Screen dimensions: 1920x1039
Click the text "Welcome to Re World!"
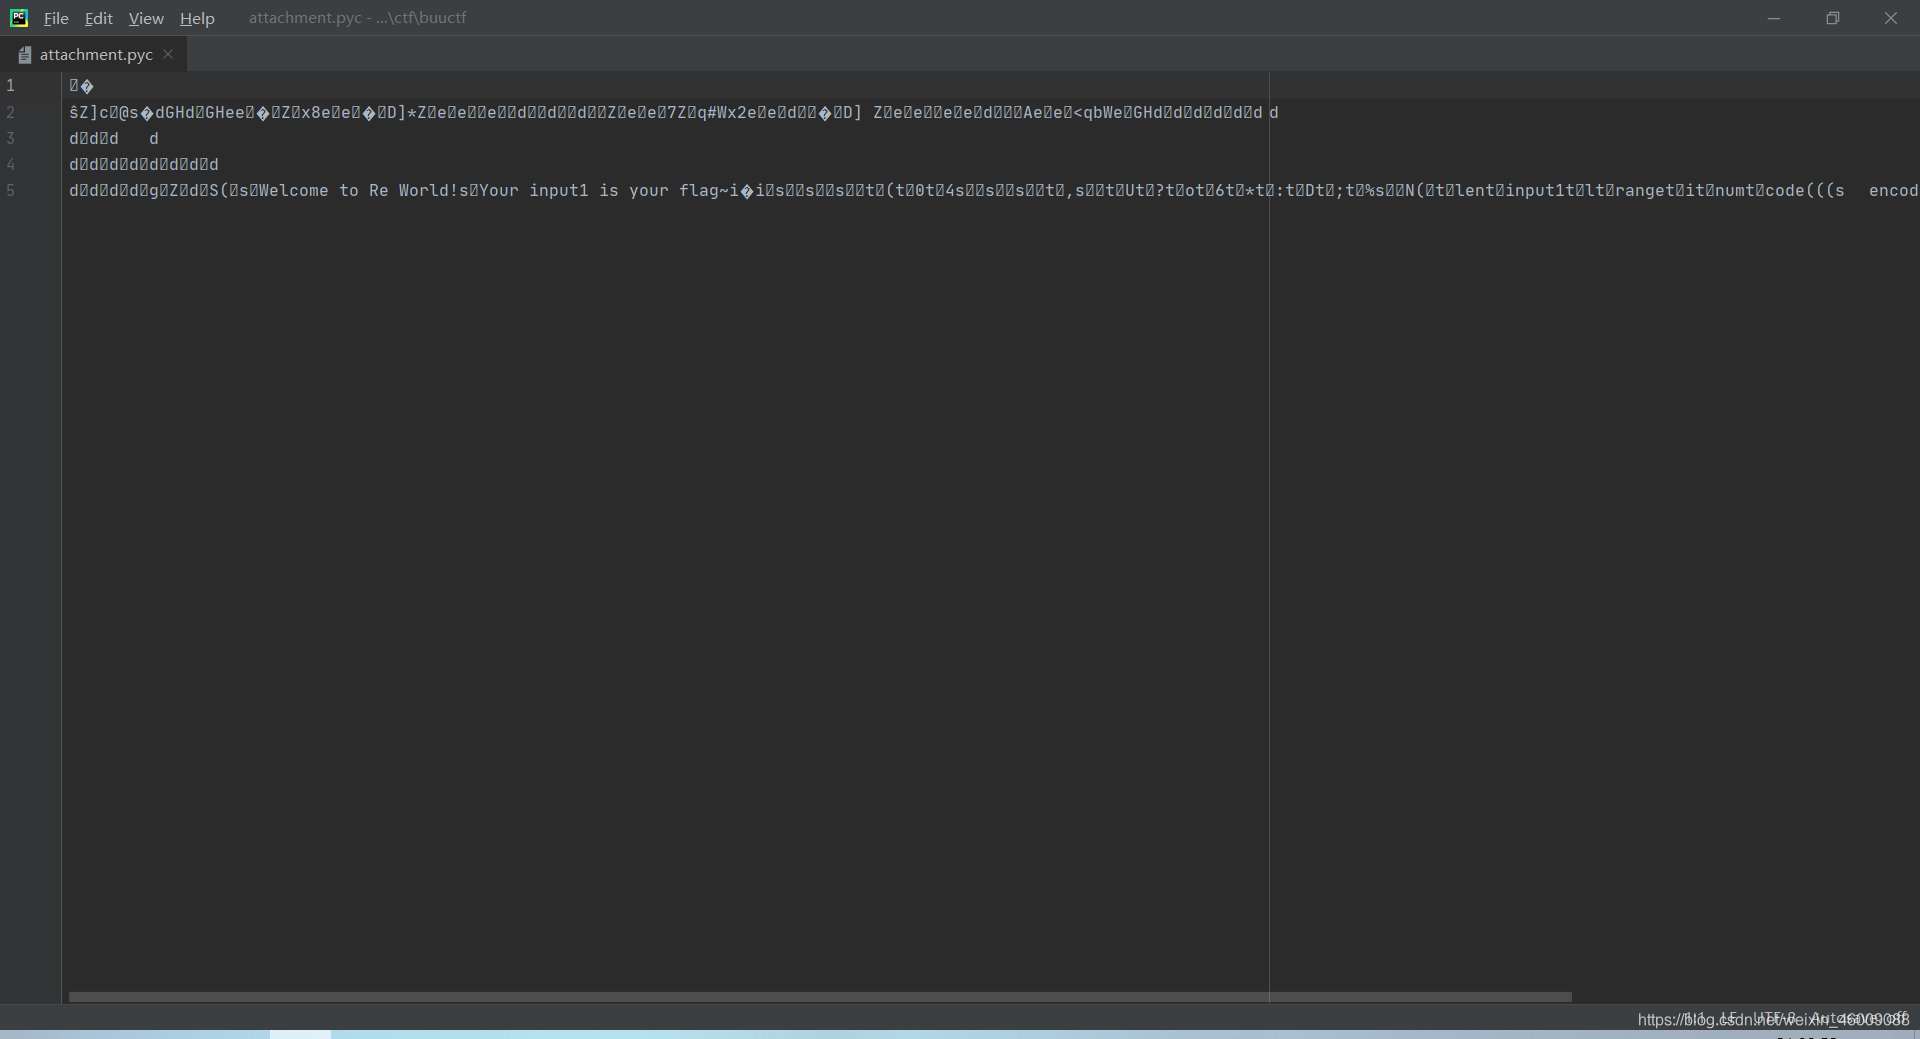point(358,190)
